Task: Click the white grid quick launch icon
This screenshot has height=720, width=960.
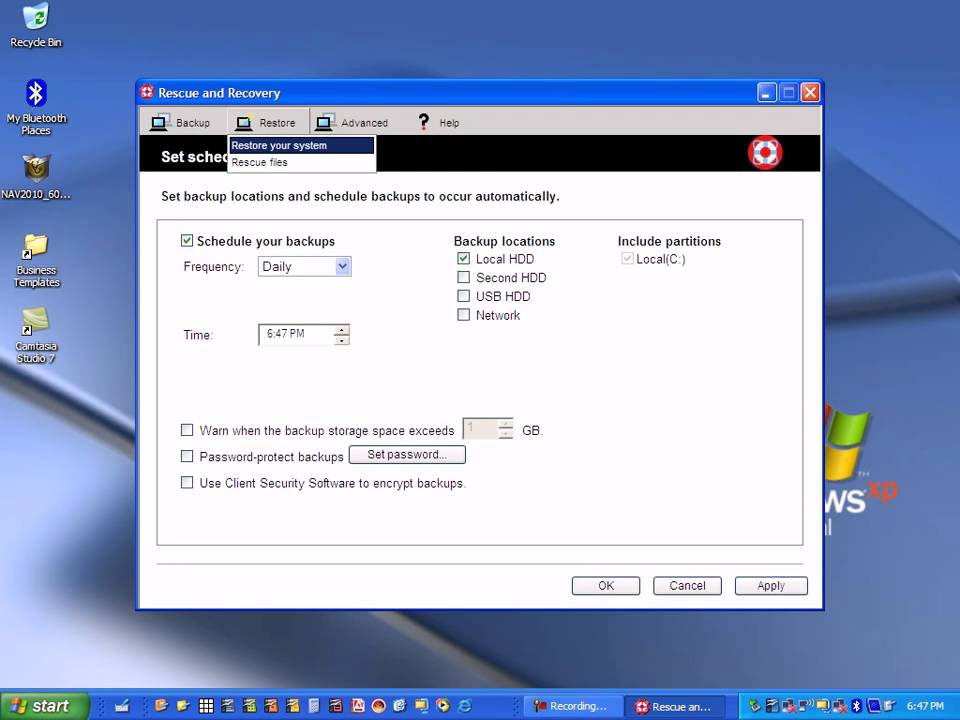Action: (x=206, y=706)
